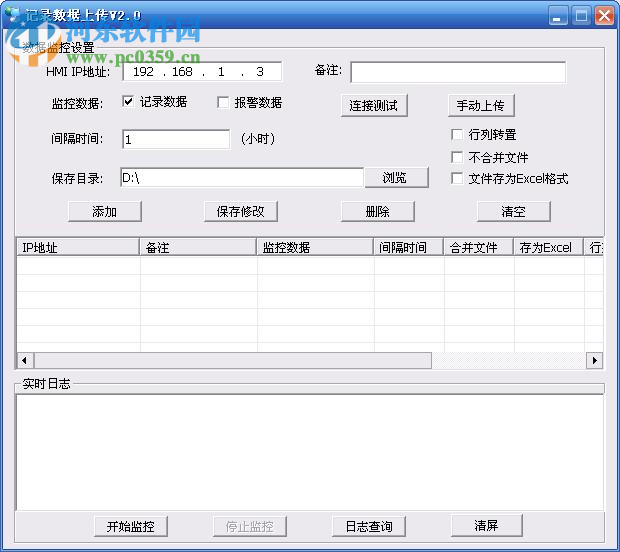Screen dimensions: 620x552
Task: Close the 记录数据上传 window
Action: pyautogui.click(x=605, y=16)
